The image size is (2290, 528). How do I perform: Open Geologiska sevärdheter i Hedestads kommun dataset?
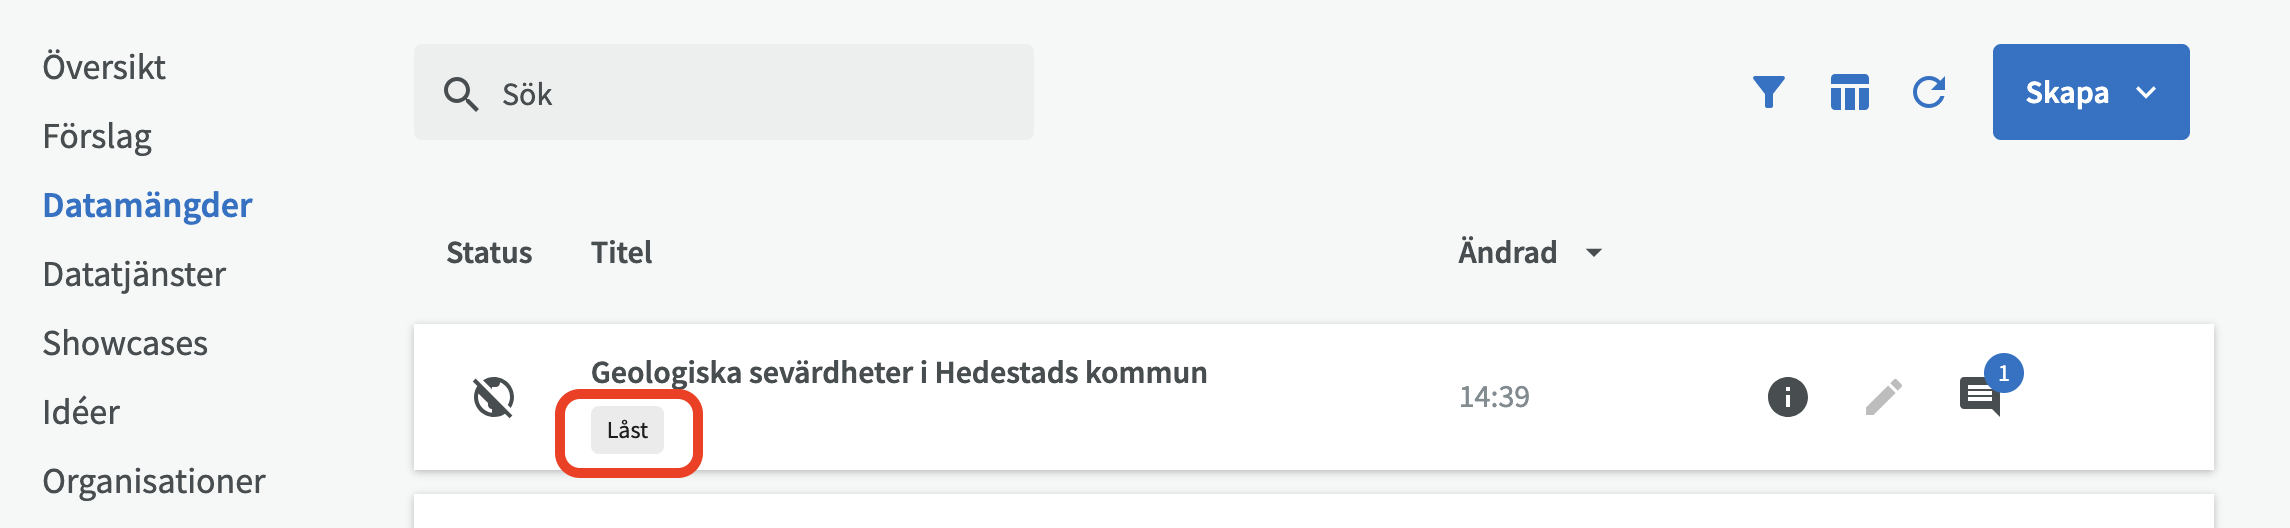(x=898, y=372)
